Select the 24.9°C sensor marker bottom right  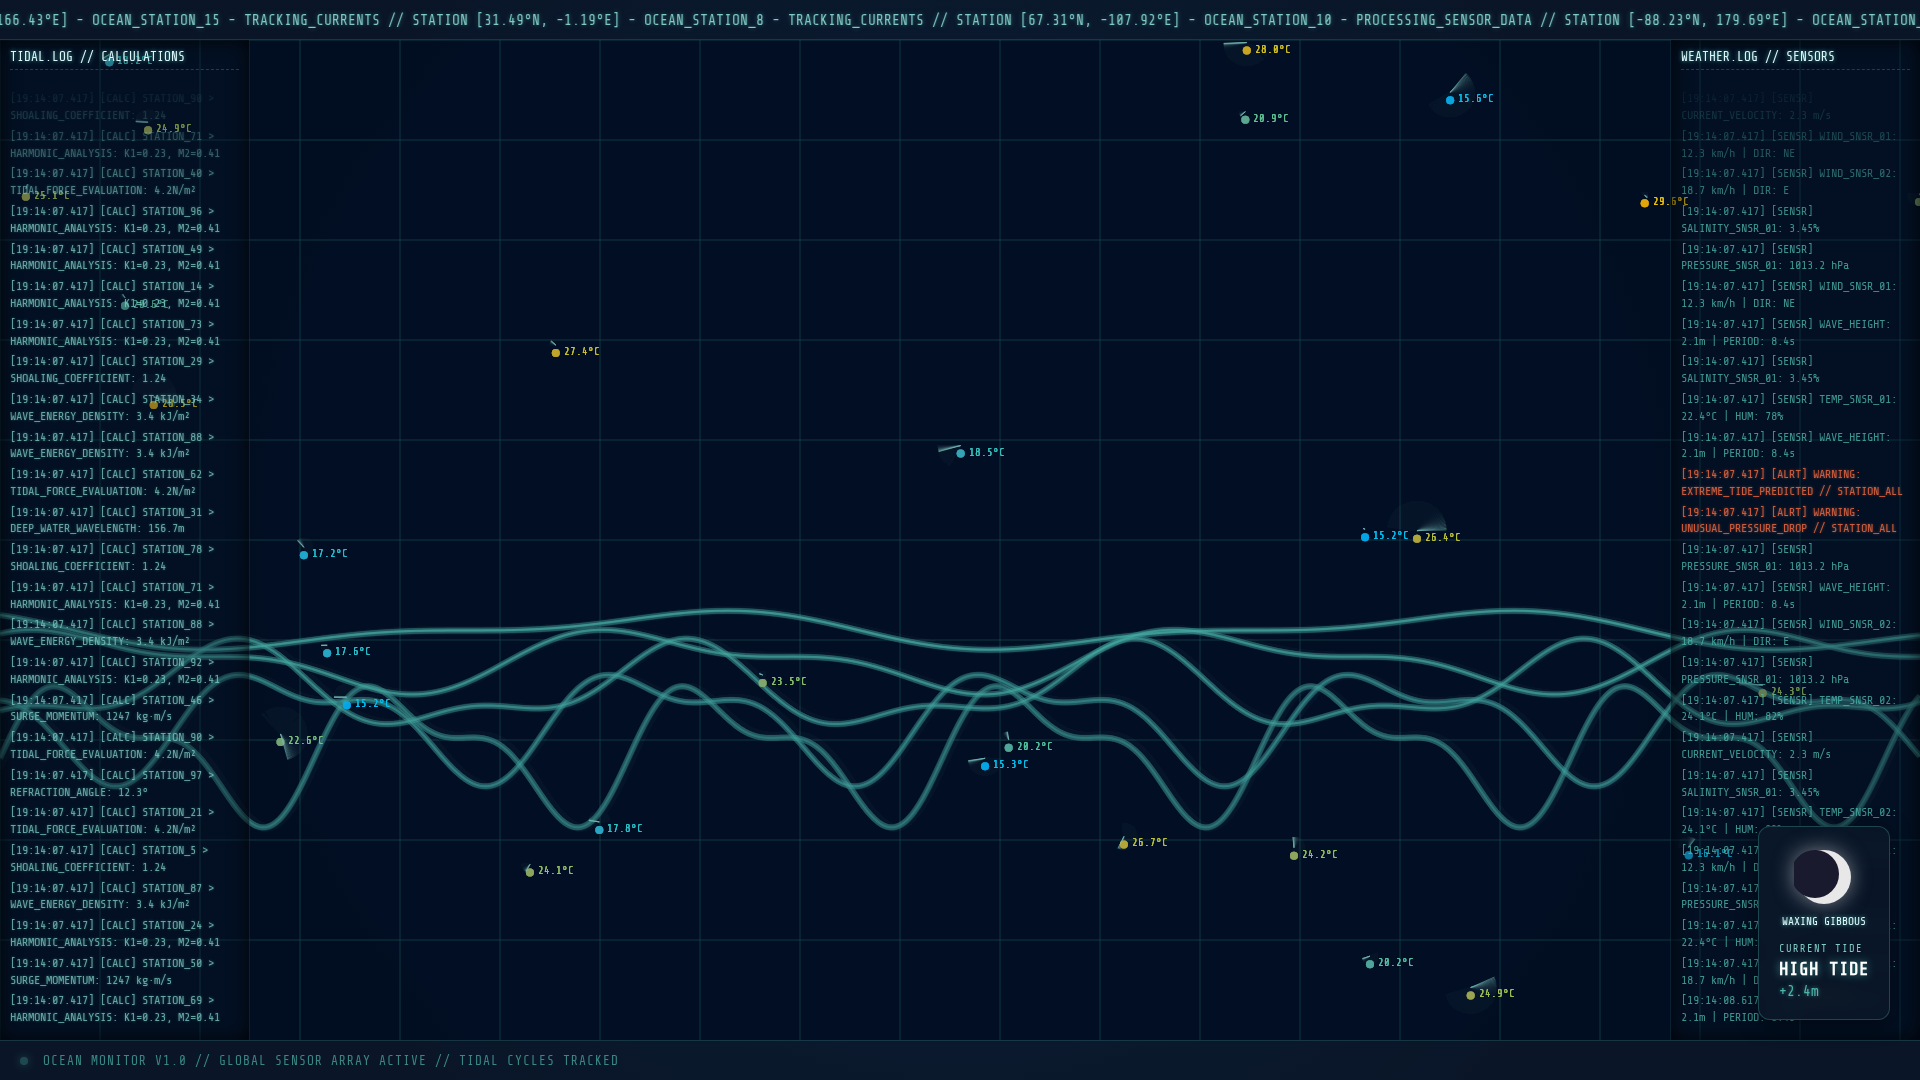pyautogui.click(x=1469, y=995)
